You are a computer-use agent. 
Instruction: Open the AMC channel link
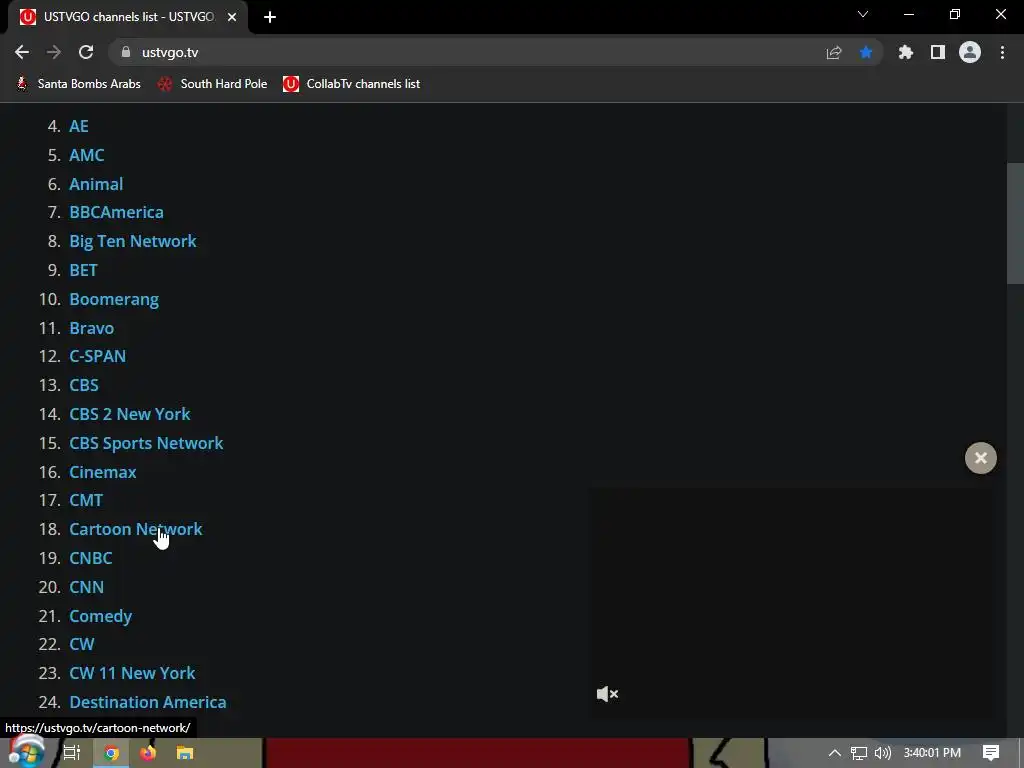87,155
